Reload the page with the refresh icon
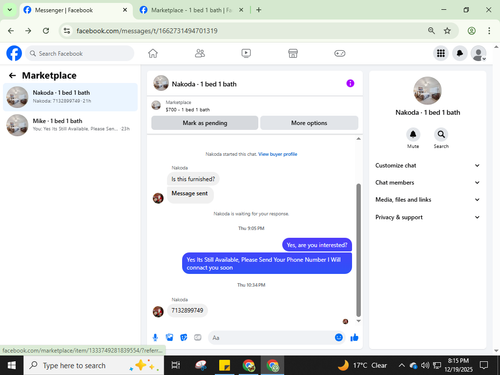The height and width of the screenshot is (375, 500). pos(46,31)
